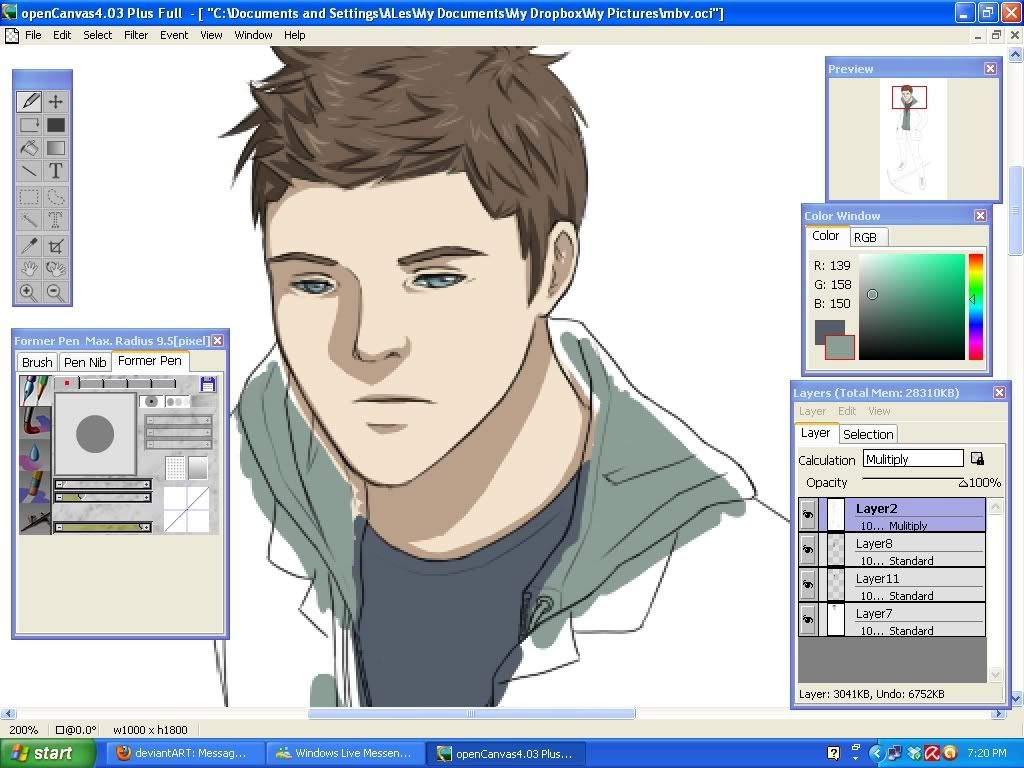1024x768 pixels.
Task: Toggle visibility of Layer8
Action: 808,550
